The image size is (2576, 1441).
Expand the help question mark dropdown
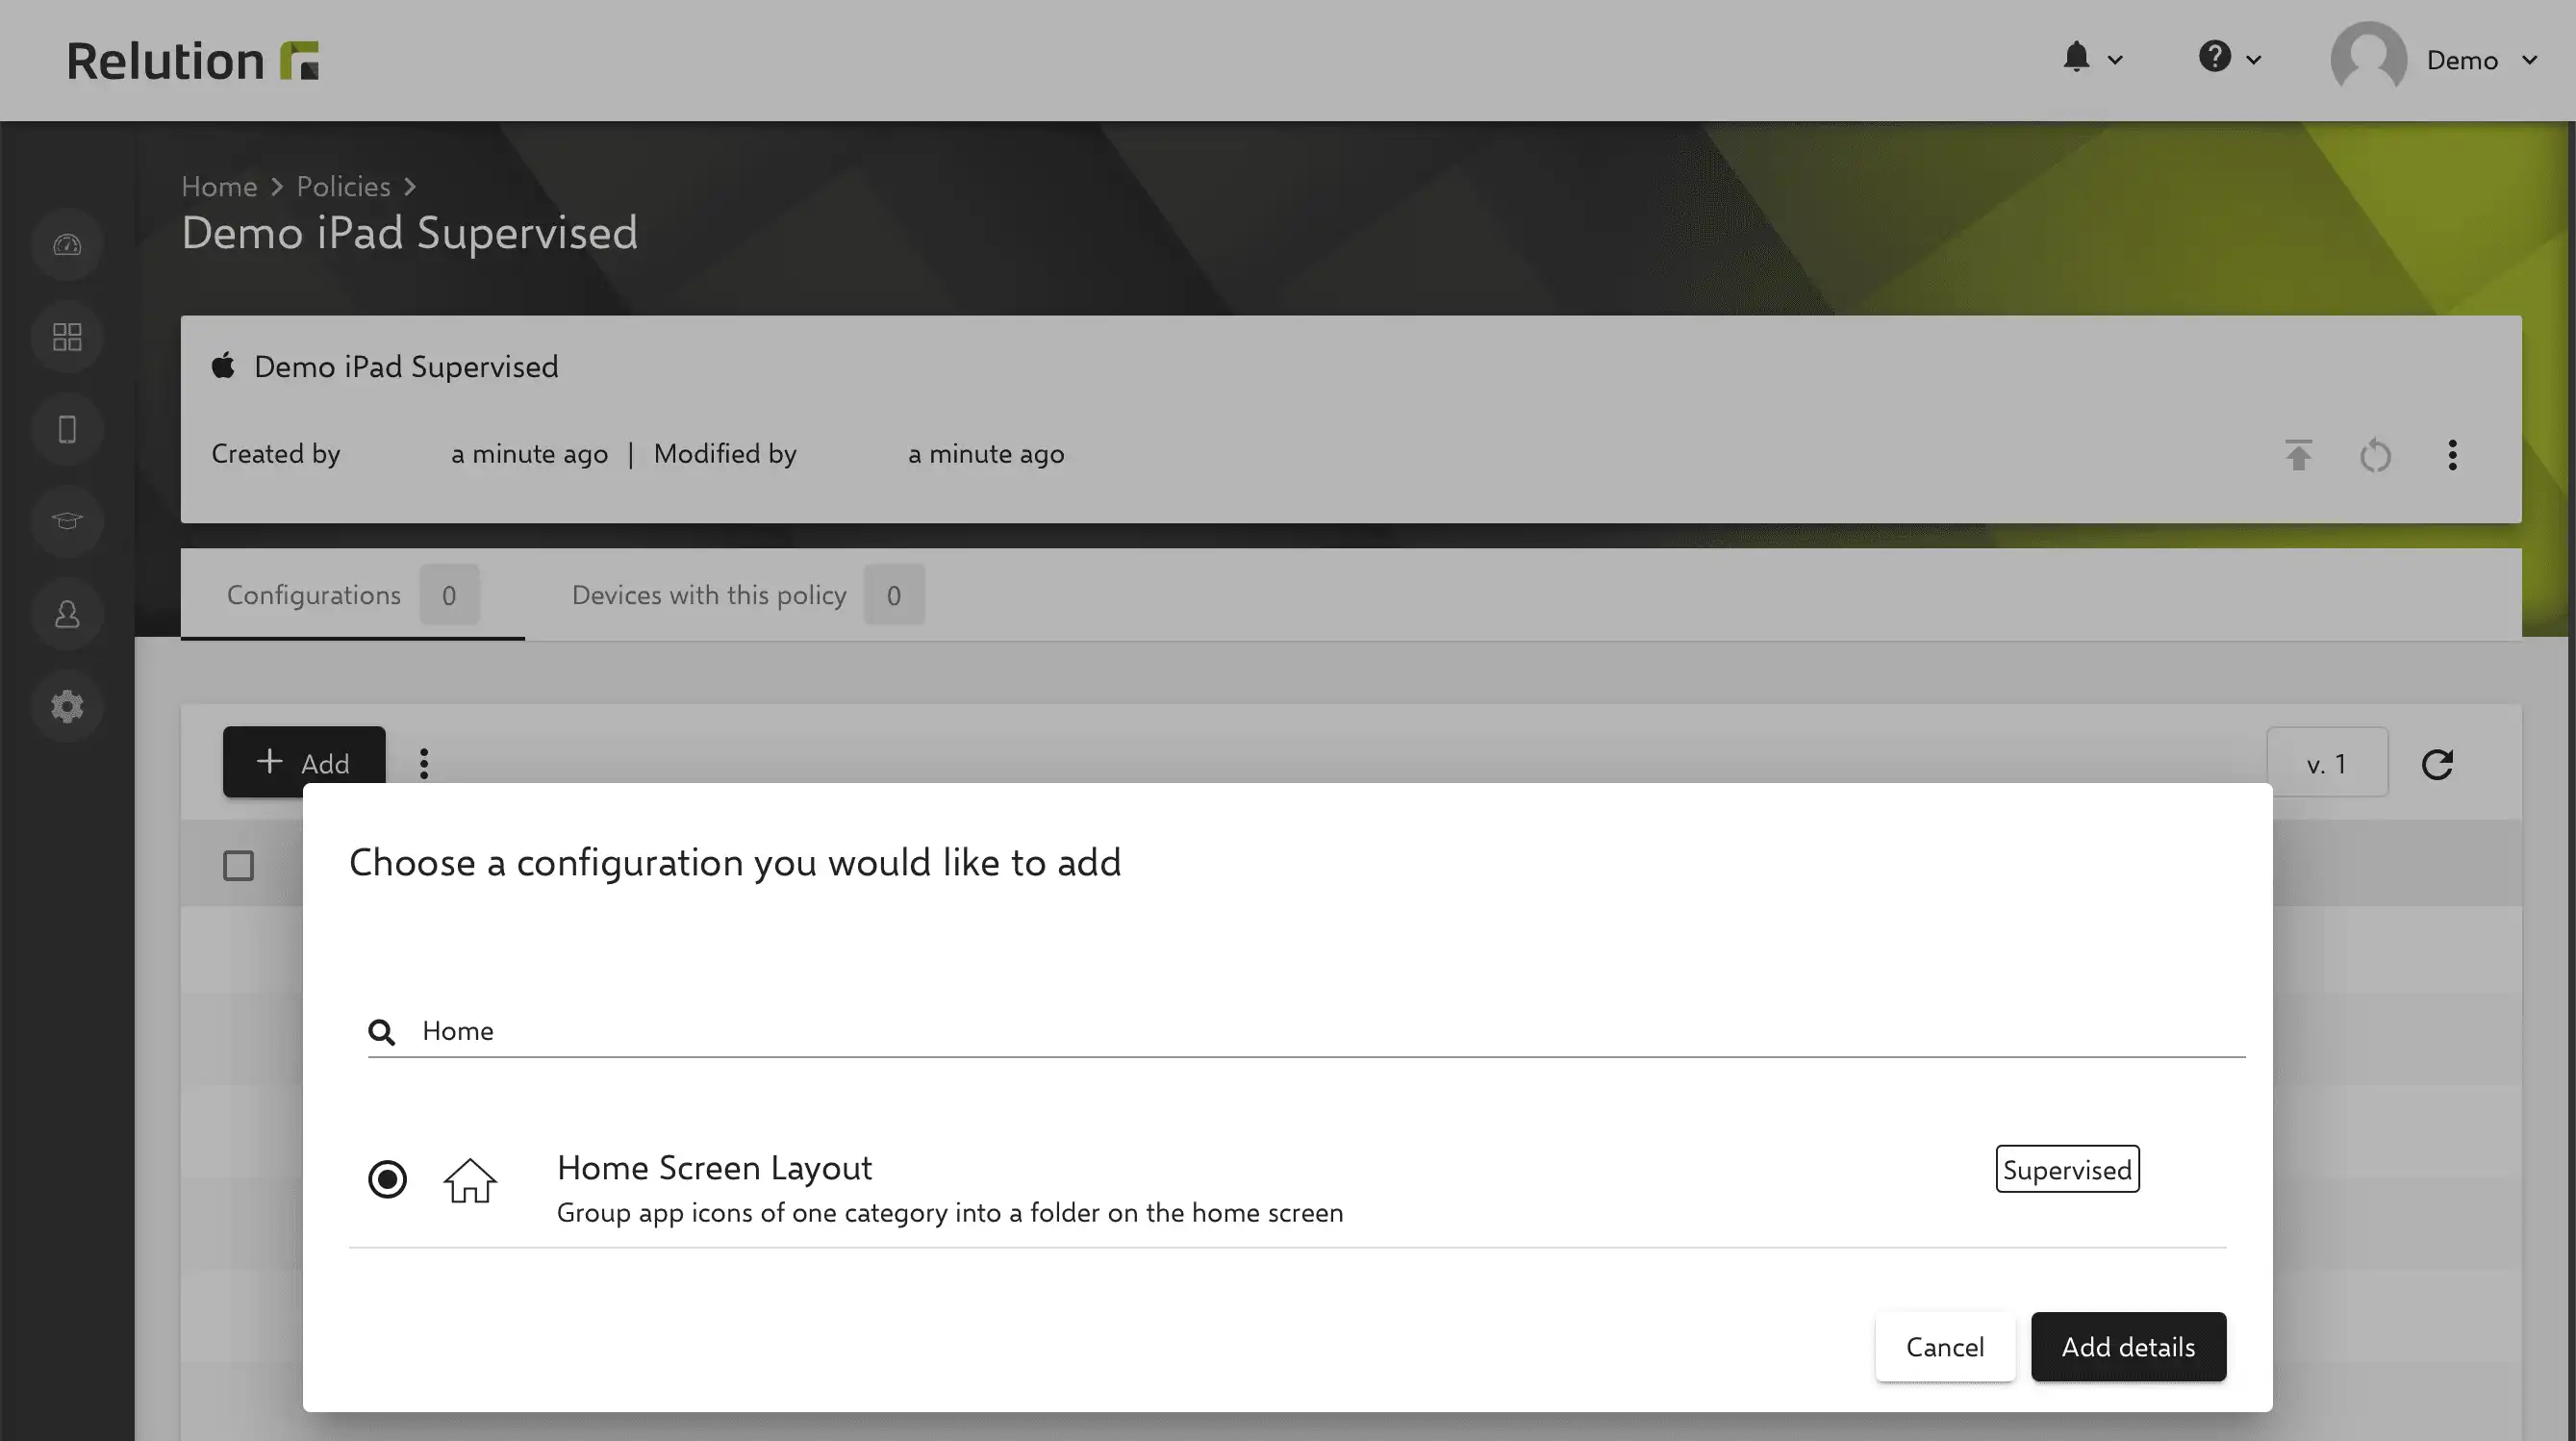[2229, 58]
